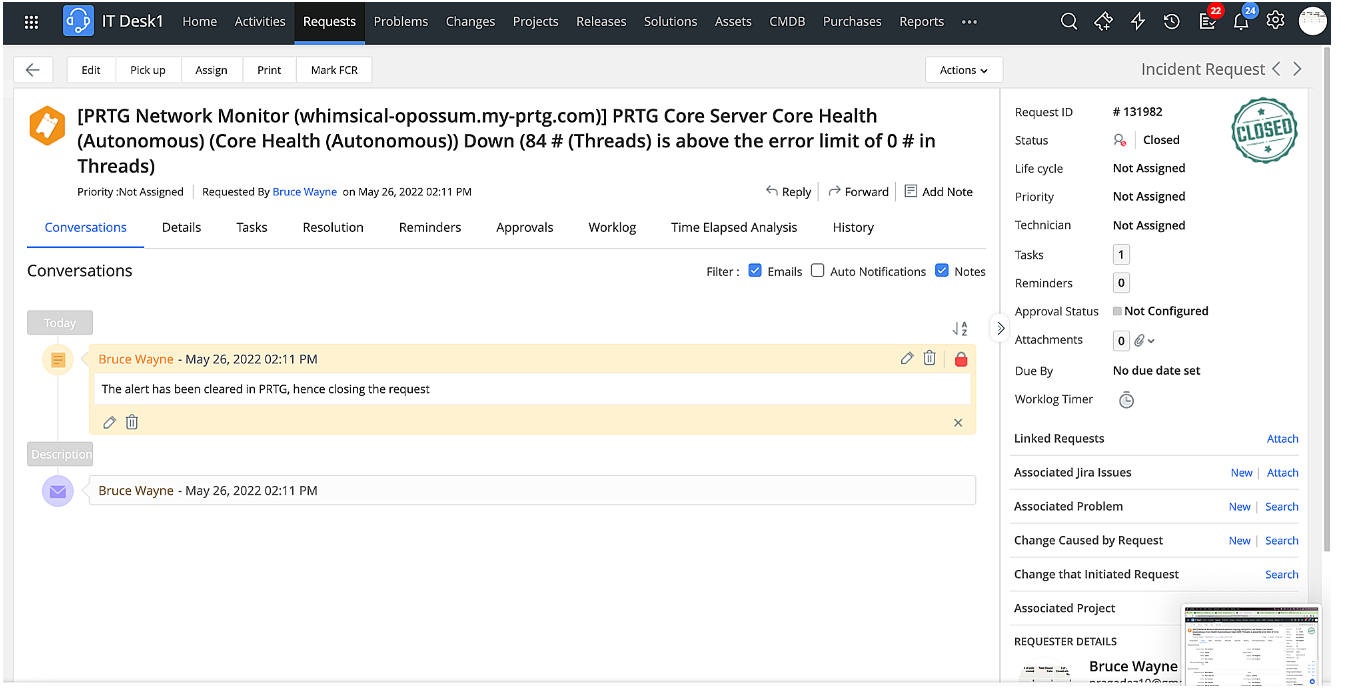Open more modules via the ellipsis menu
This screenshot has height=699, width=1346.
point(969,21)
